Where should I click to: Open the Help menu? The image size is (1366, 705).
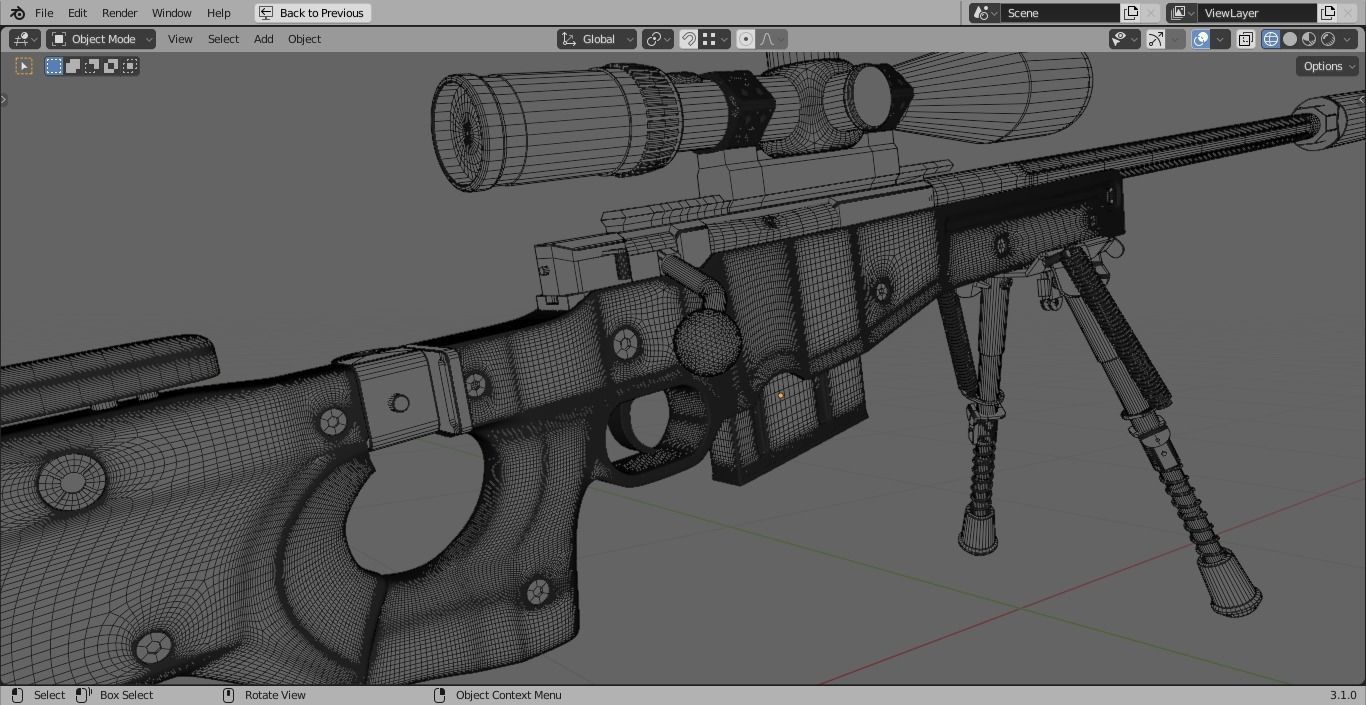pos(218,13)
